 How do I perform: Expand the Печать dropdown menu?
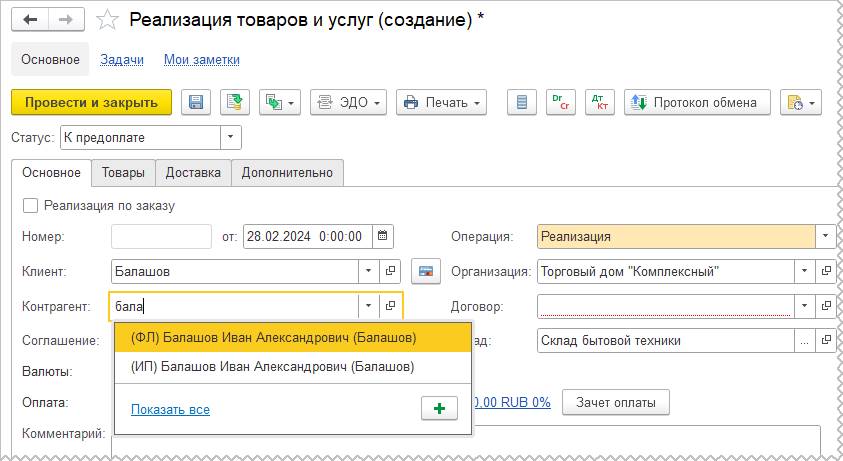click(441, 103)
